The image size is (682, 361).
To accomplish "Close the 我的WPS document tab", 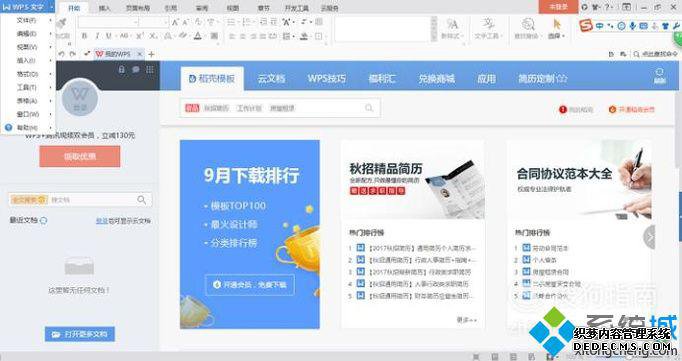I will click(140, 54).
